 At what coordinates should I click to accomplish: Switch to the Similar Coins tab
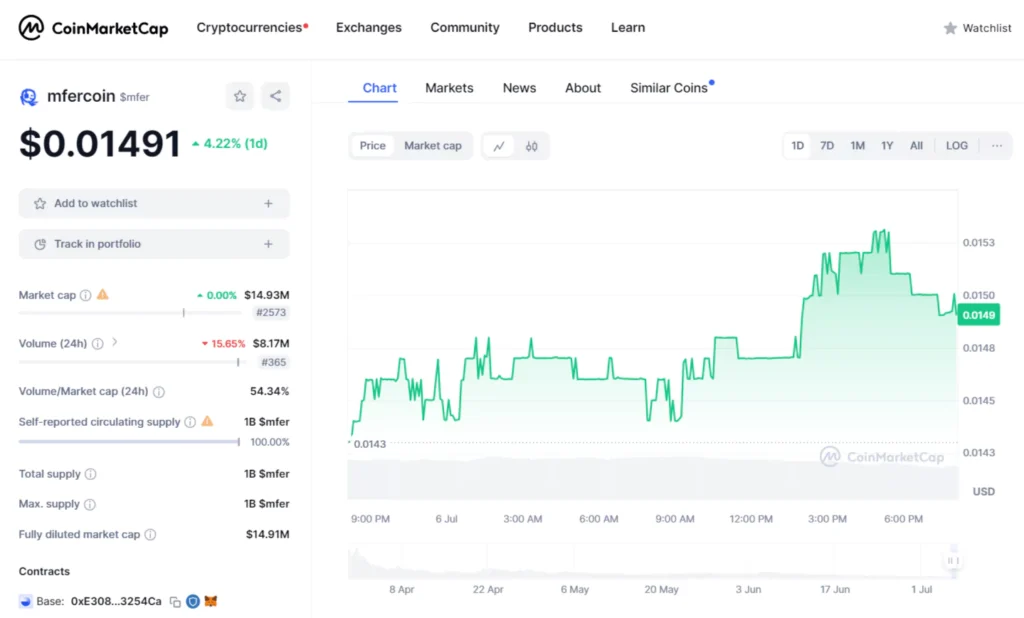pos(669,88)
